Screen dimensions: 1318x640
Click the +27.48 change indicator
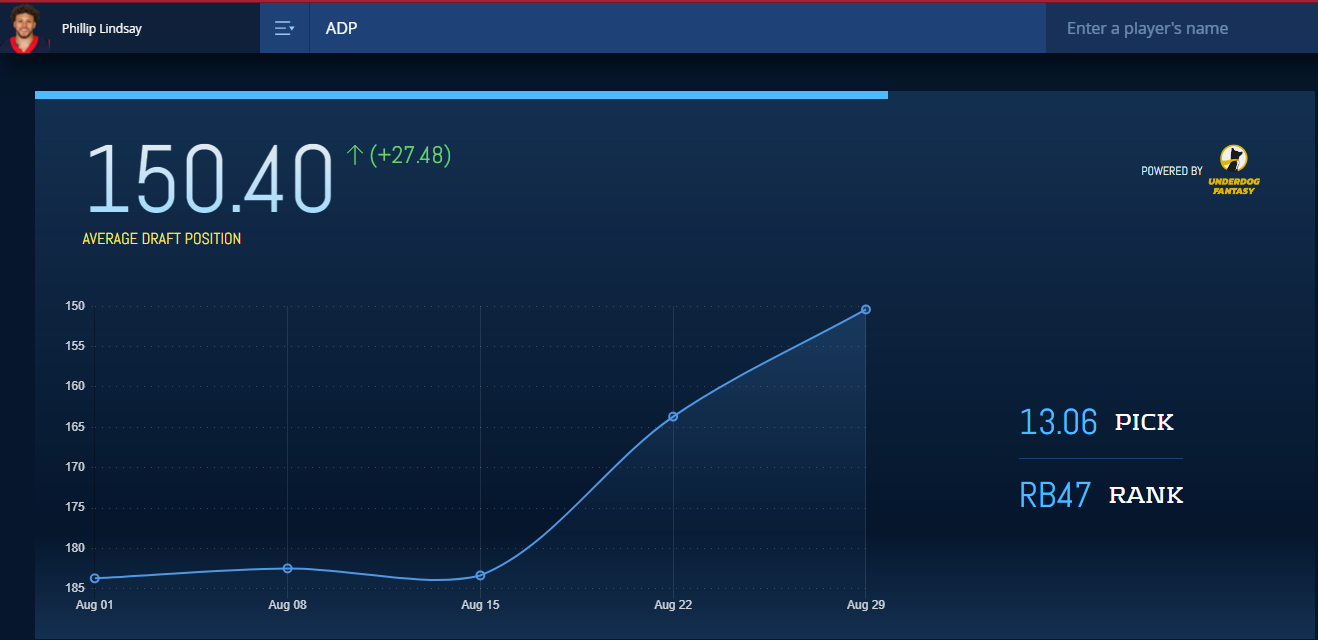pyautogui.click(x=411, y=155)
